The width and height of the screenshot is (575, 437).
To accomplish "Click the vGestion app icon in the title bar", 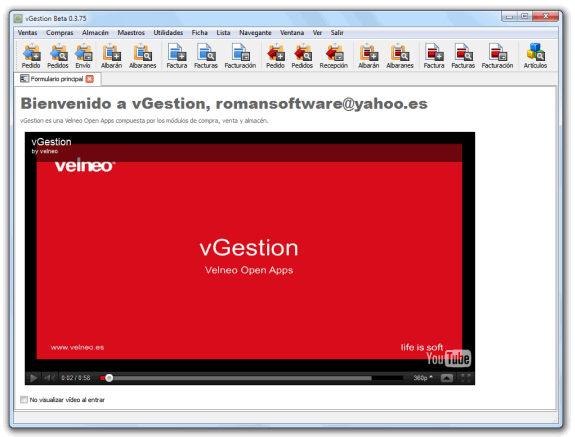I will pyautogui.click(x=18, y=18).
